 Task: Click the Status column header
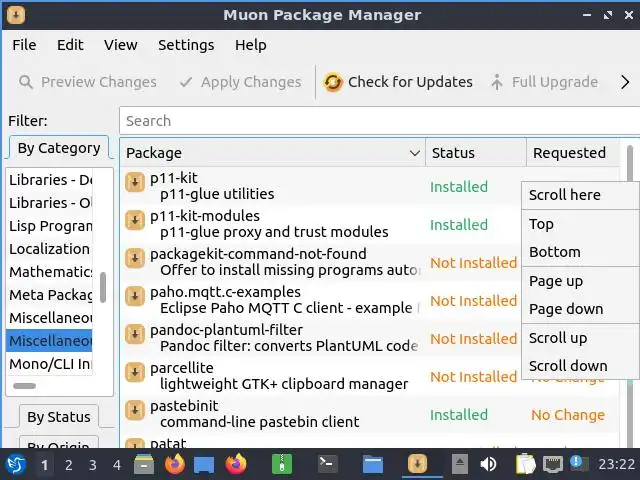(x=476, y=153)
